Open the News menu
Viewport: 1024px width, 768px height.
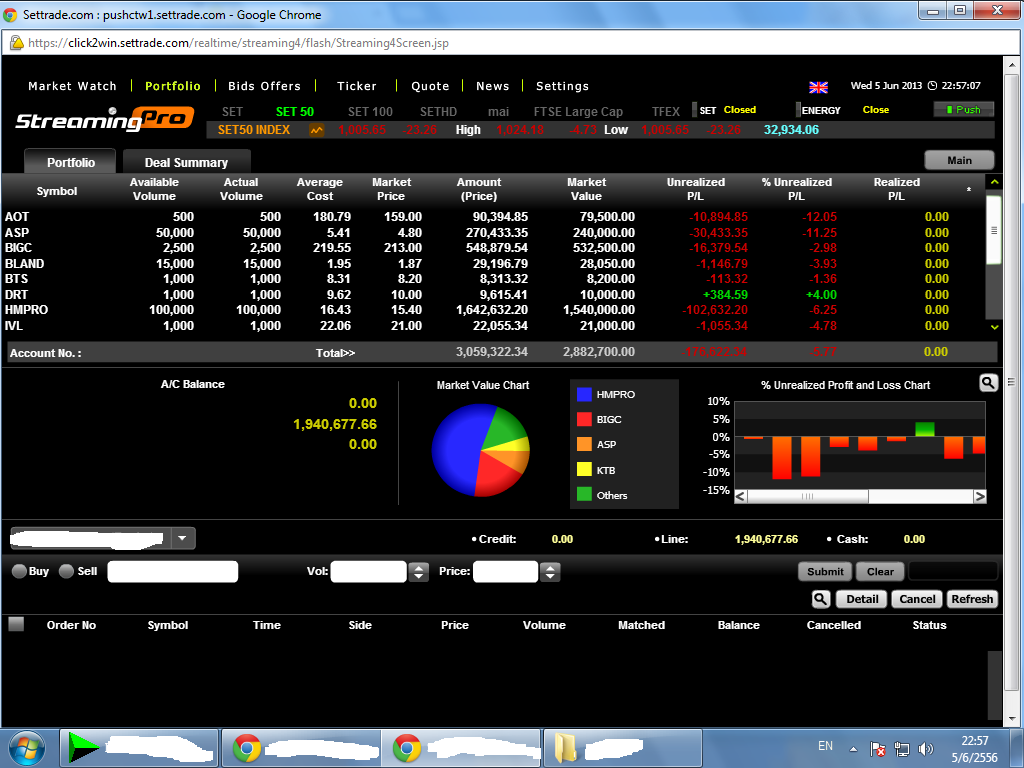492,86
